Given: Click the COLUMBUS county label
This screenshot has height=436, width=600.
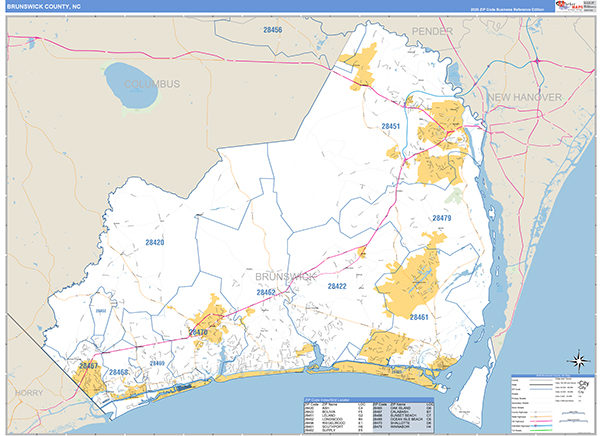Looking at the screenshot, I should 145,84.
